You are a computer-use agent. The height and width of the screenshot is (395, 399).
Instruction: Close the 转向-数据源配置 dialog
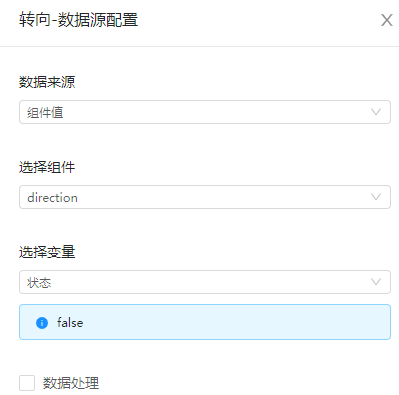click(x=386, y=20)
